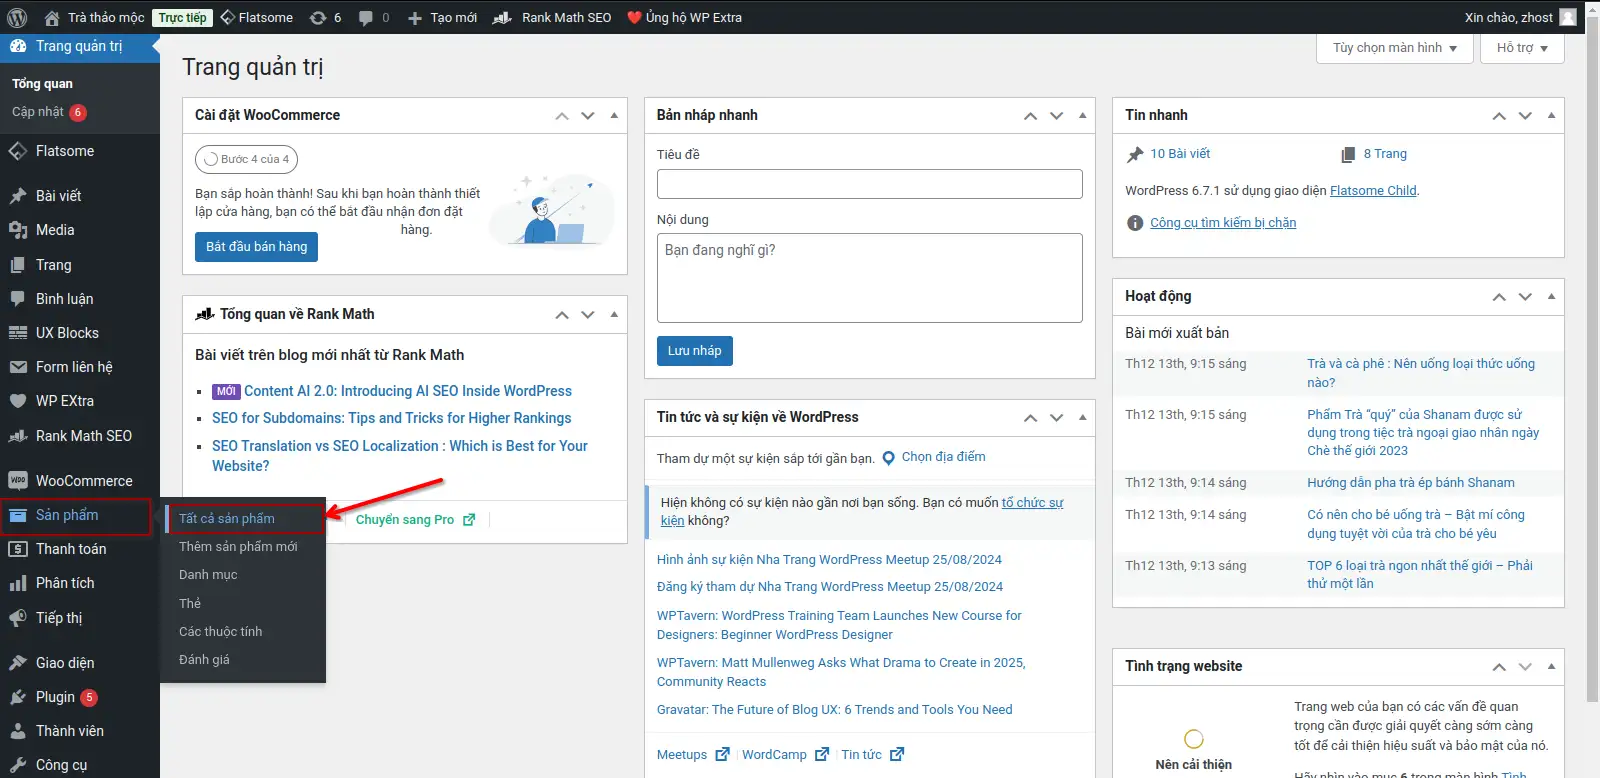
Task: Click Chuyển sang Pro link
Action: [415, 520]
